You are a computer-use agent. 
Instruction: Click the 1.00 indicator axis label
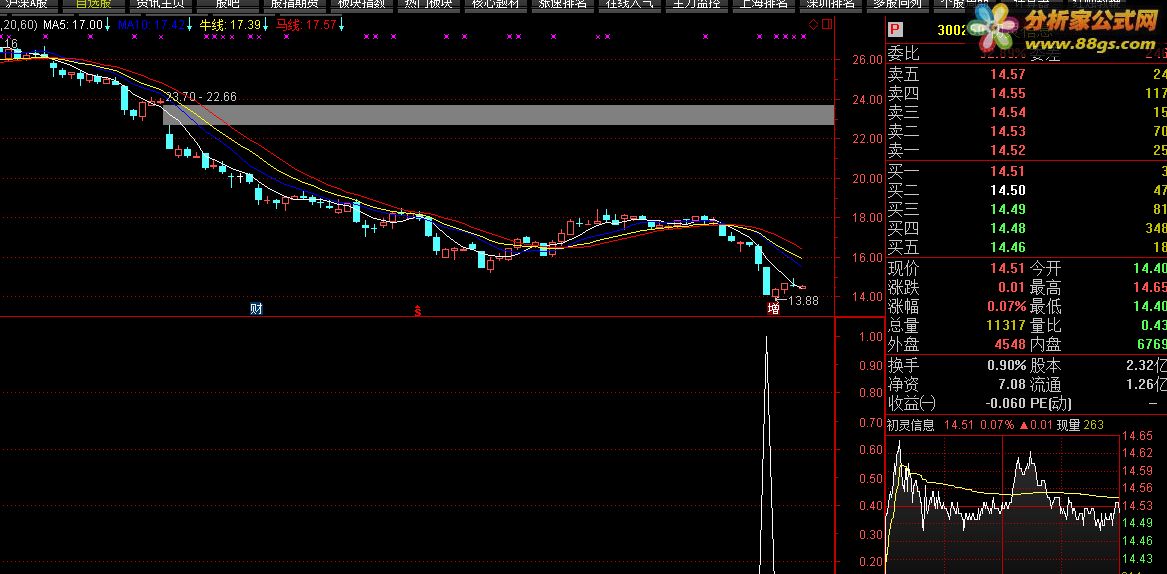pos(871,337)
